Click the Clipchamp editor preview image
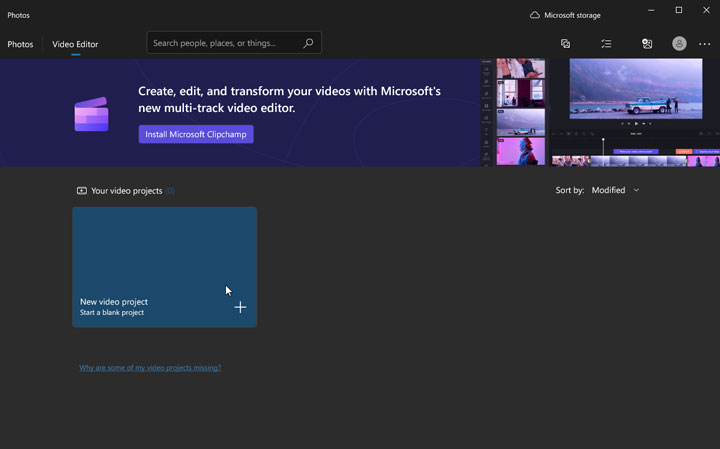This screenshot has width=720, height=449. click(x=600, y=112)
